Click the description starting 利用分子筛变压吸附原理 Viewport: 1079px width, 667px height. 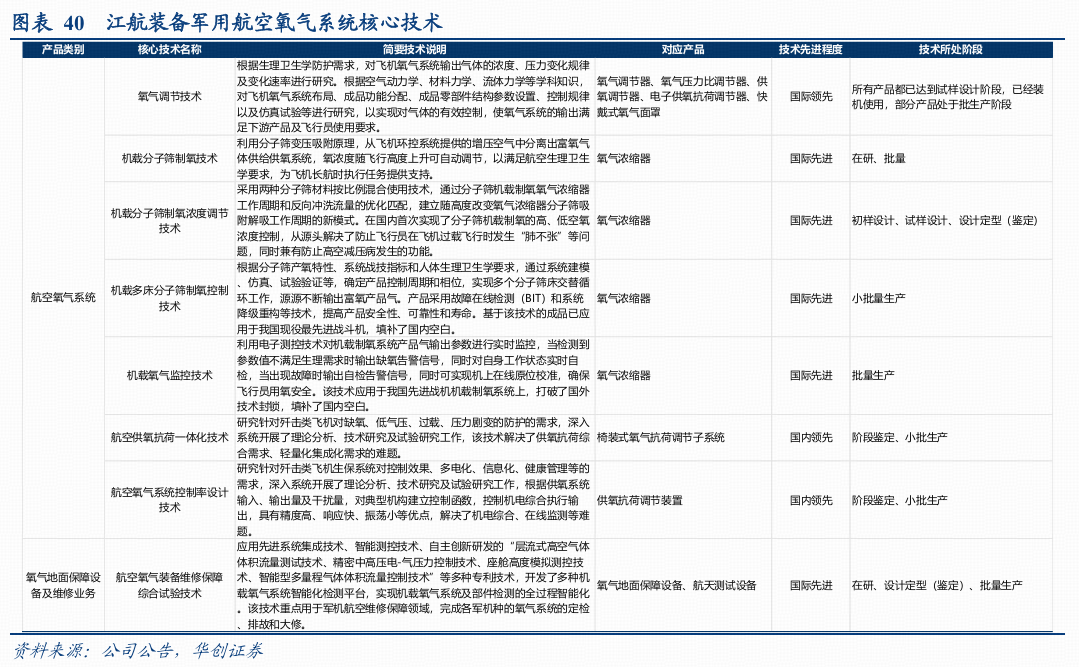[414, 158]
